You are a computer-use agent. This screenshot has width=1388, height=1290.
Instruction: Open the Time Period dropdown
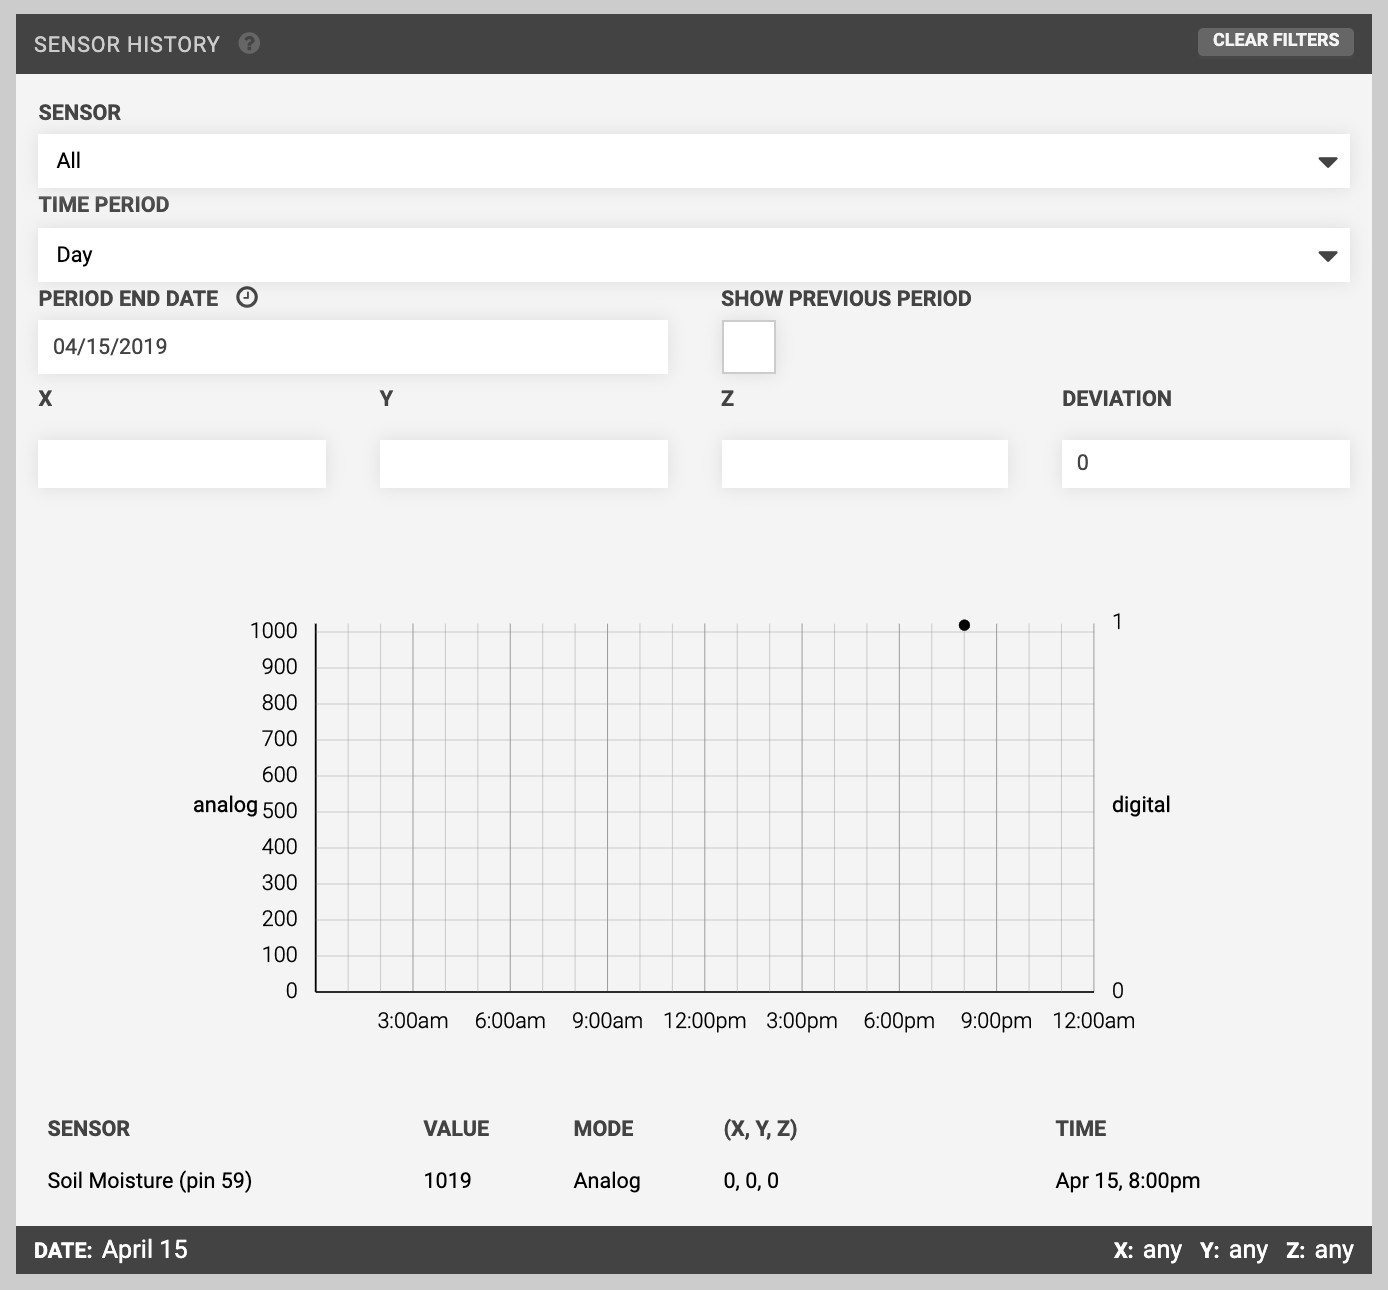tap(693, 255)
